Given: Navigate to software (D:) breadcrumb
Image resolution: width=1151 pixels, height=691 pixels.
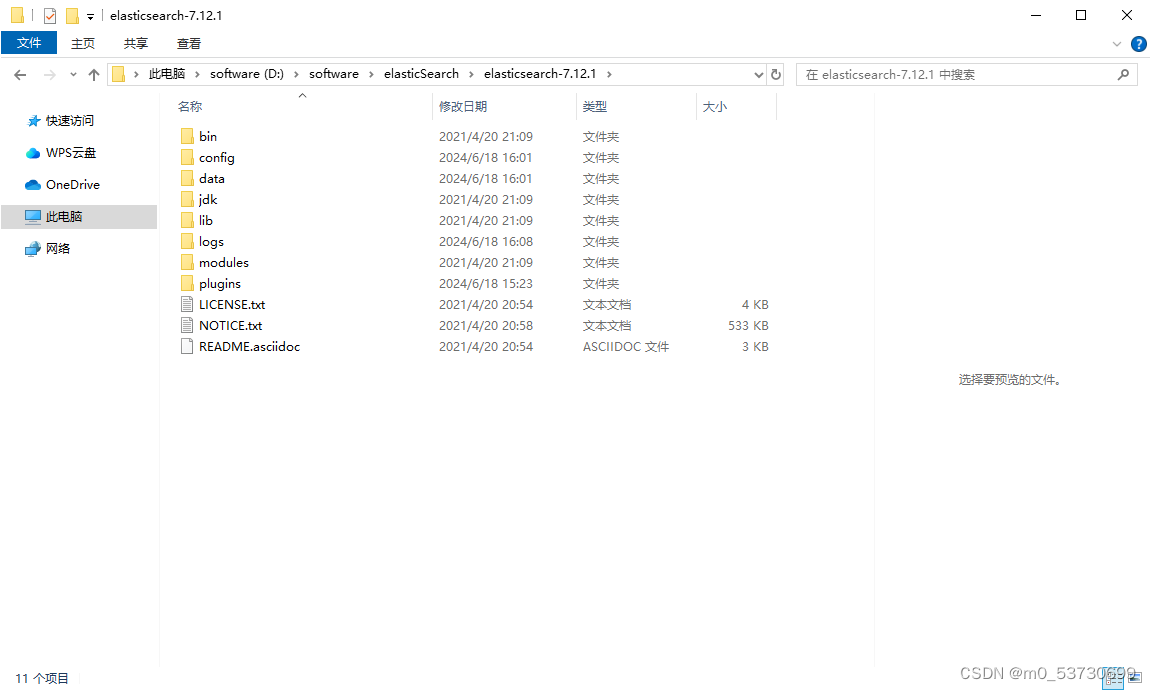Looking at the screenshot, I should click(x=247, y=73).
